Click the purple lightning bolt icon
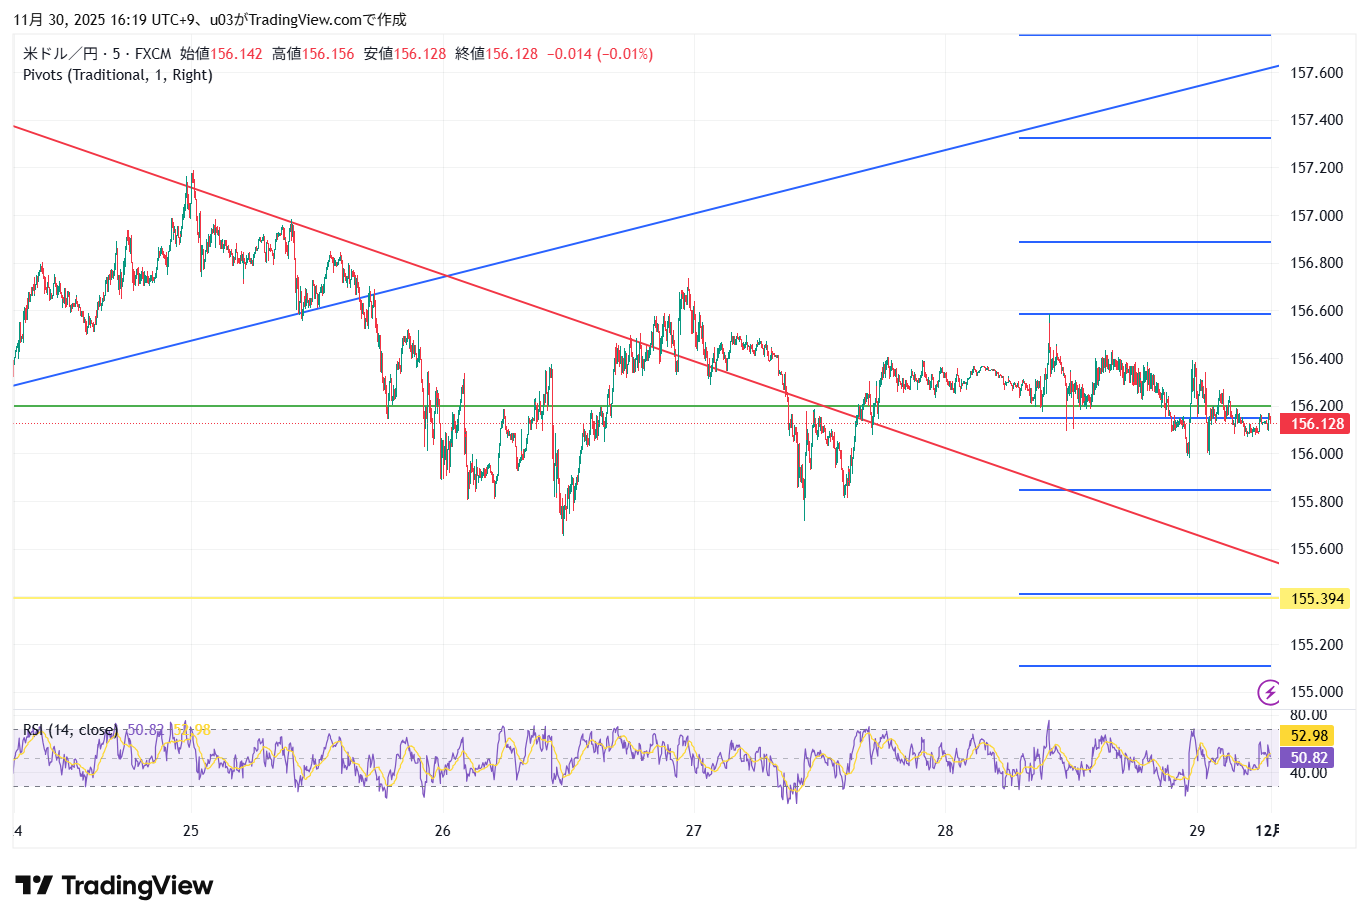Screen dimensions: 1369x923 pos(1269,692)
